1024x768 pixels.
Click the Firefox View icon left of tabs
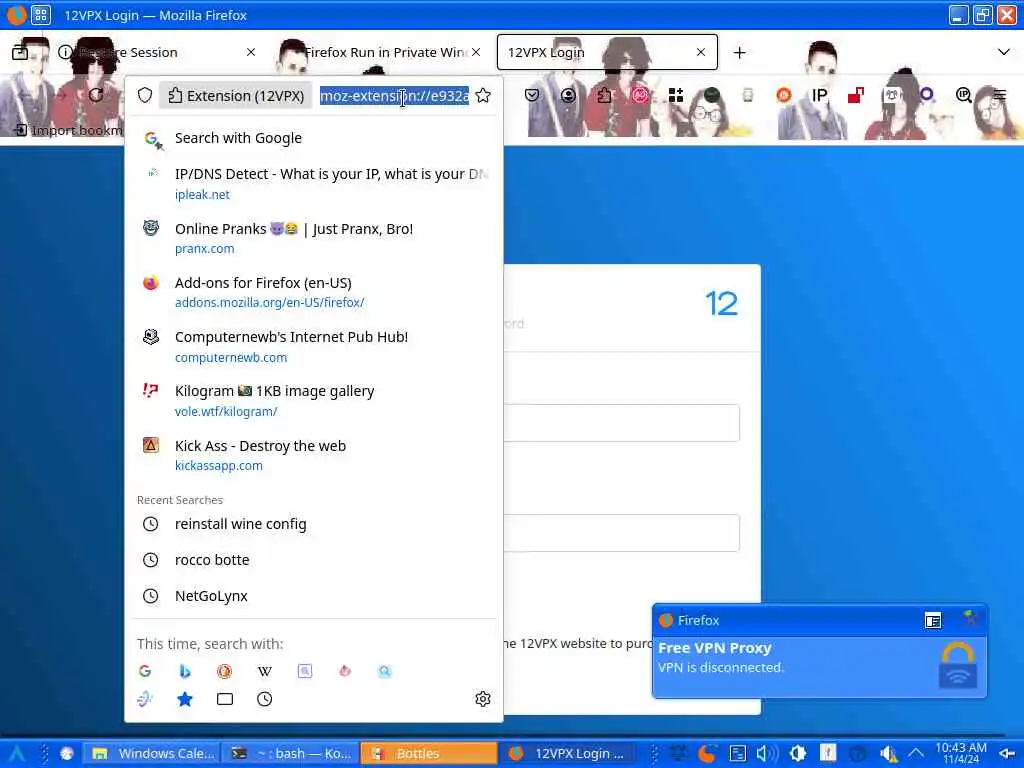coord(20,52)
